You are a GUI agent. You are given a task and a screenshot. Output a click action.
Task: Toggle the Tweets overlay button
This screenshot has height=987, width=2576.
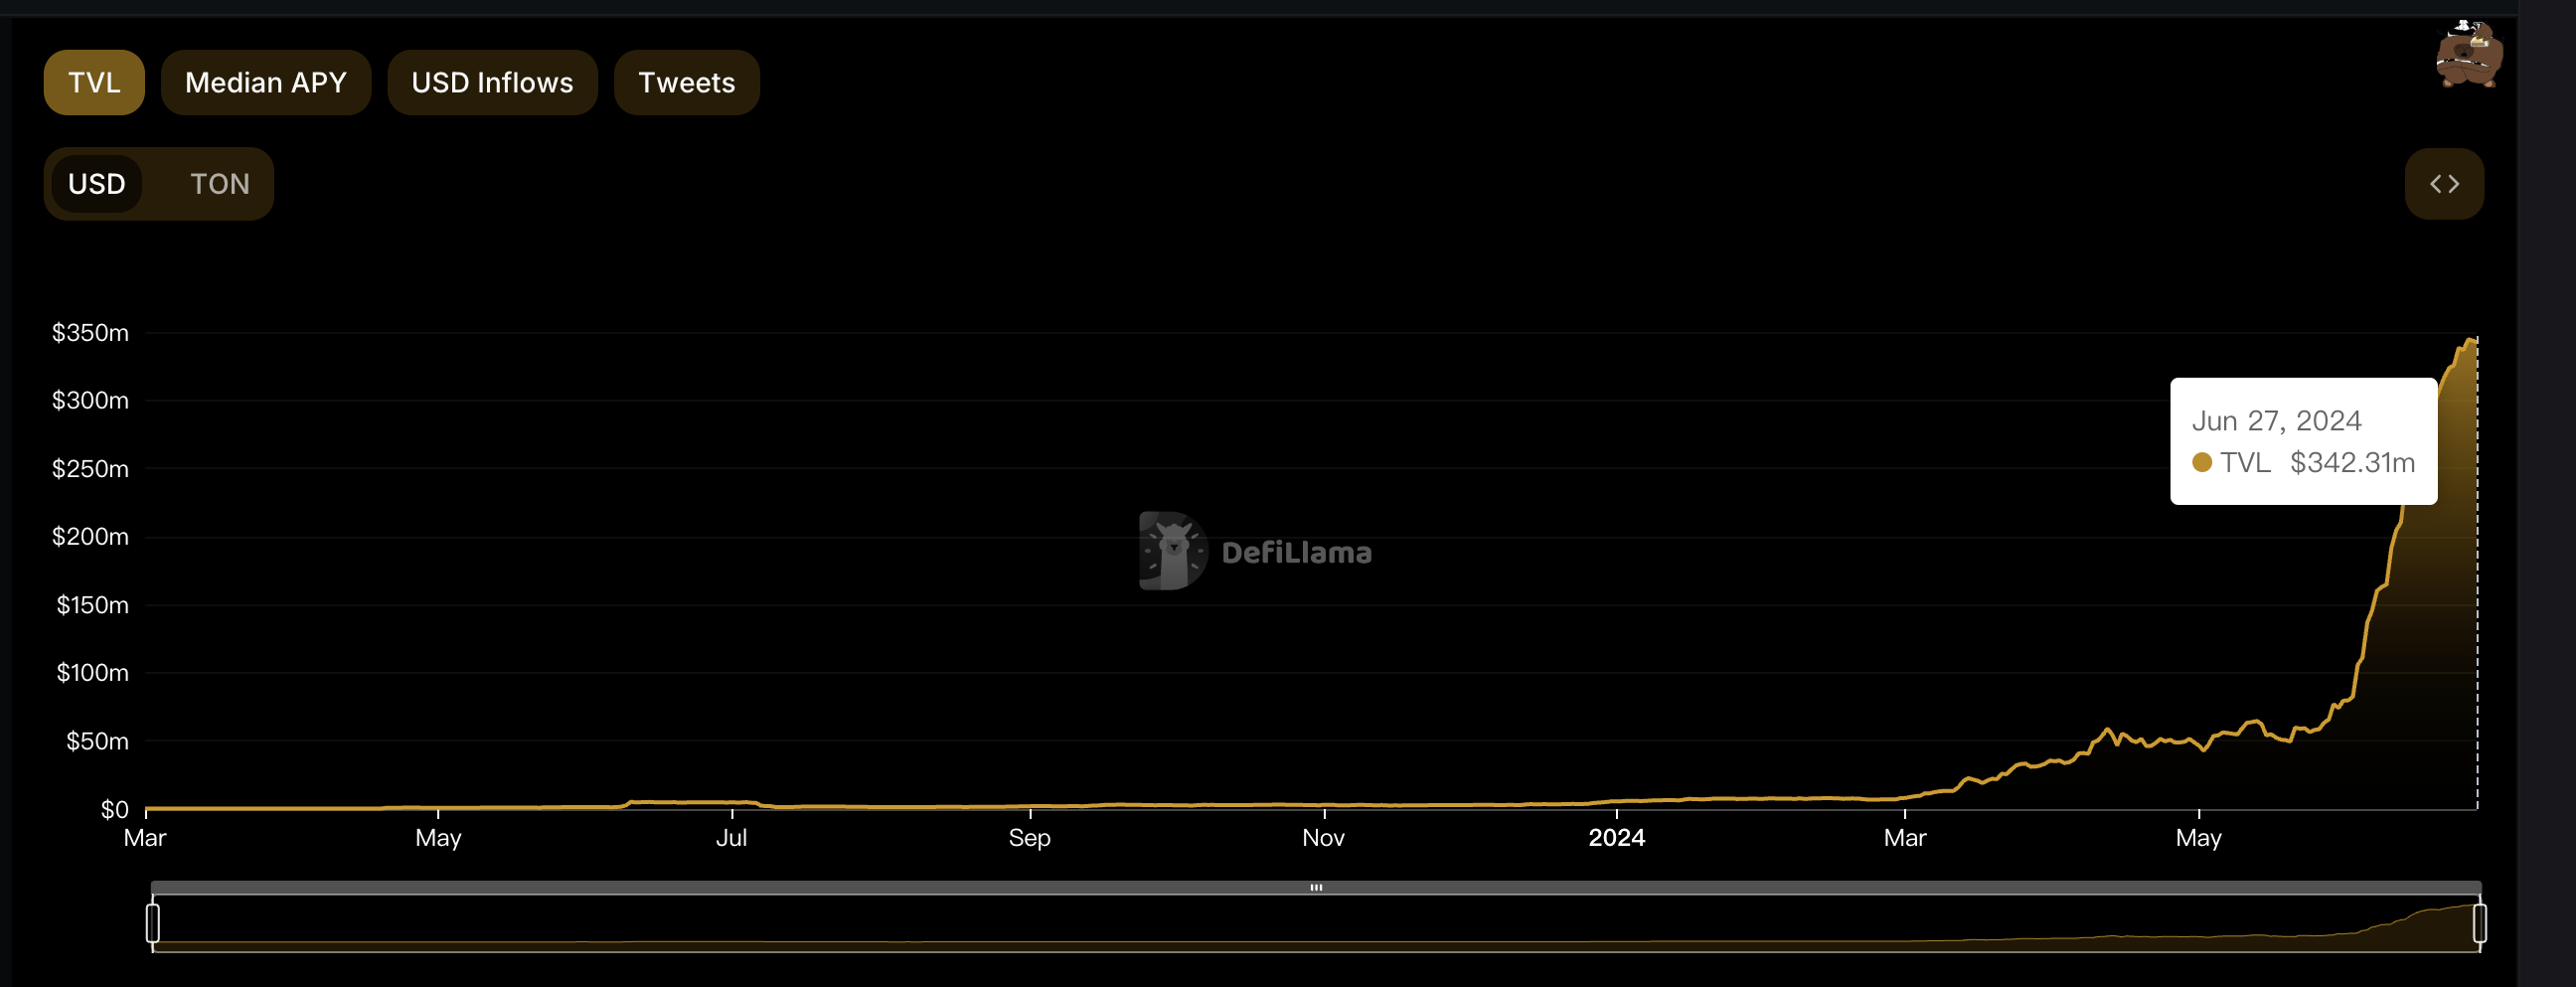tap(686, 82)
